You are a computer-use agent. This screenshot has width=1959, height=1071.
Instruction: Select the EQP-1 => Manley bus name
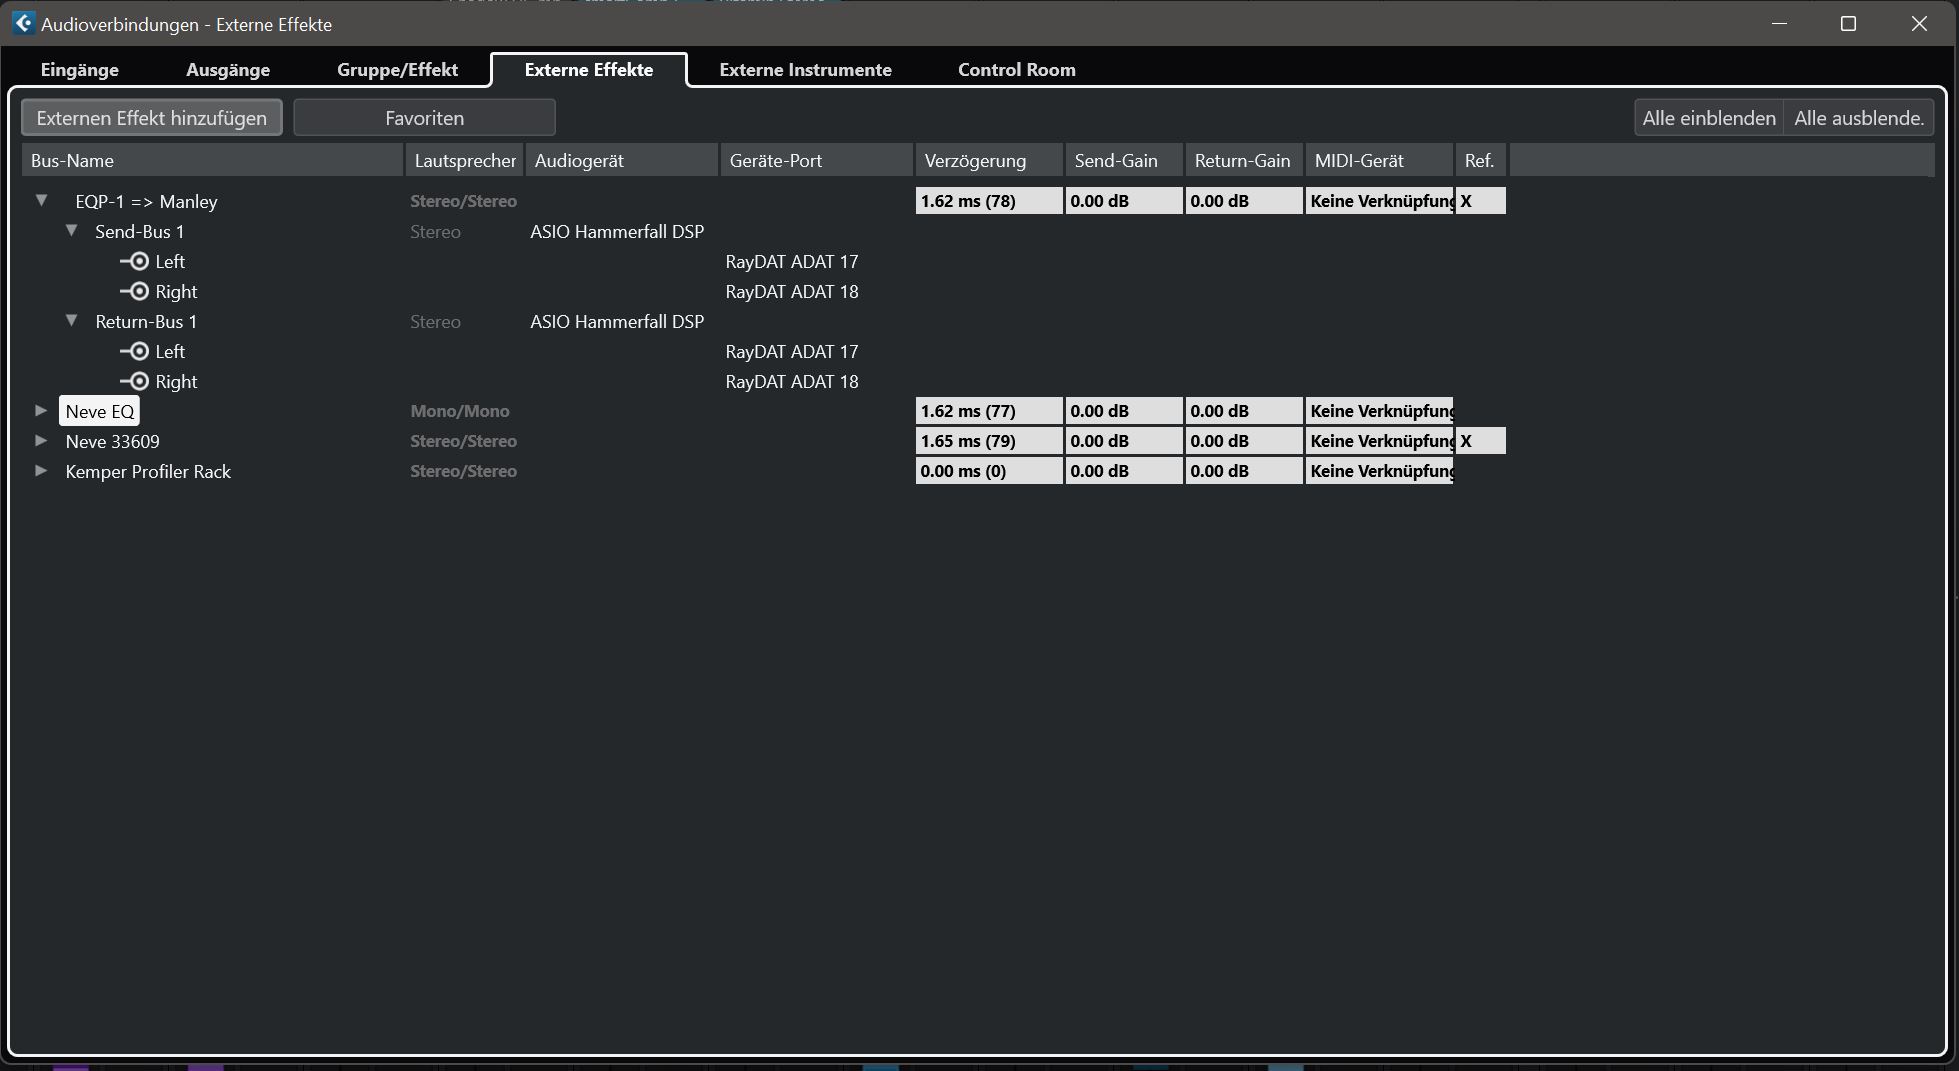(x=146, y=201)
